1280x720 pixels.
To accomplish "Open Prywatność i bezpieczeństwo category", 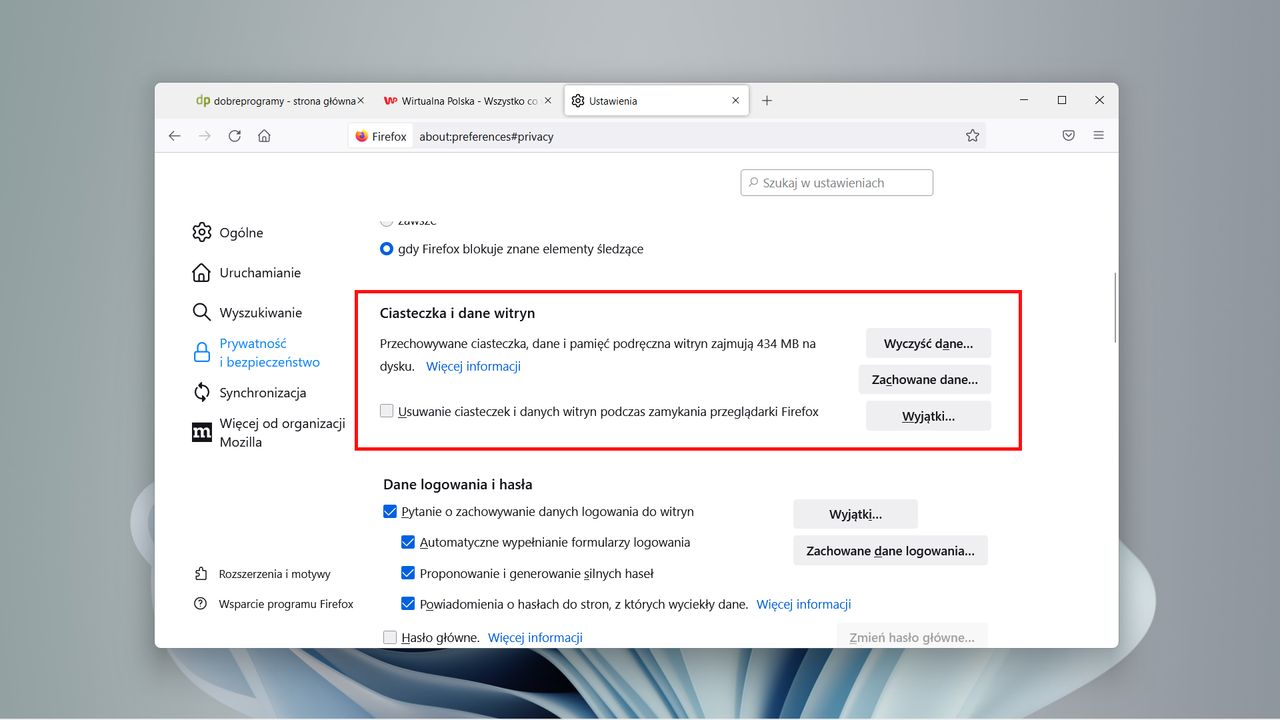I will 256,353.
